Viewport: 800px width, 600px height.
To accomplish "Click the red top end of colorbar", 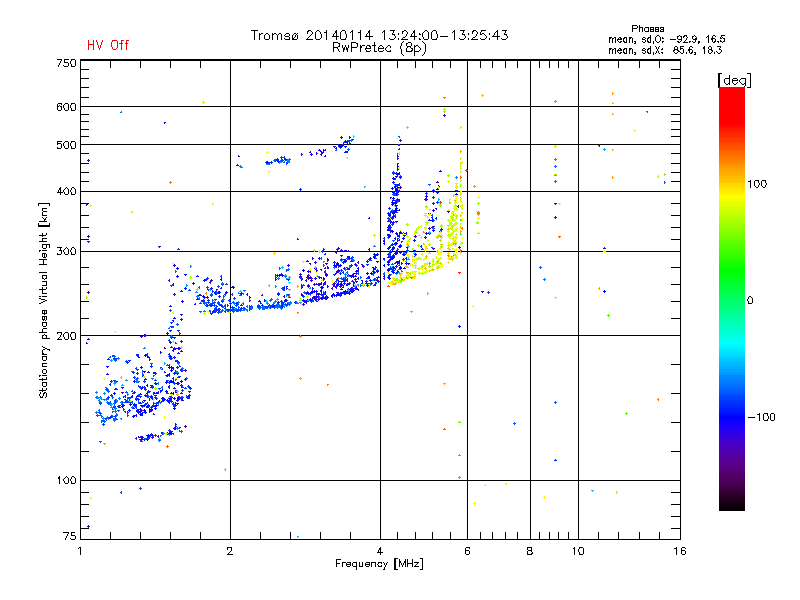I will pyautogui.click(x=732, y=93).
